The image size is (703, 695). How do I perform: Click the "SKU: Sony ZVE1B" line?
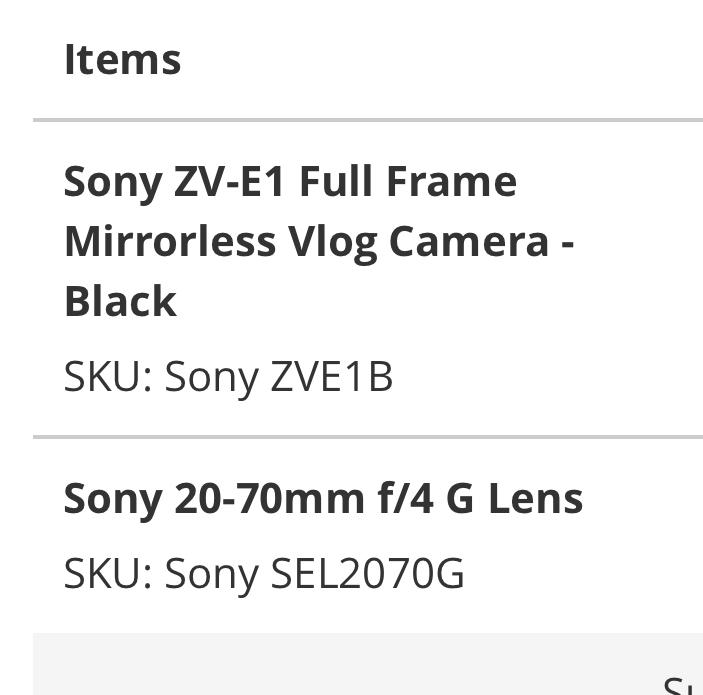click(x=228, y=377)
